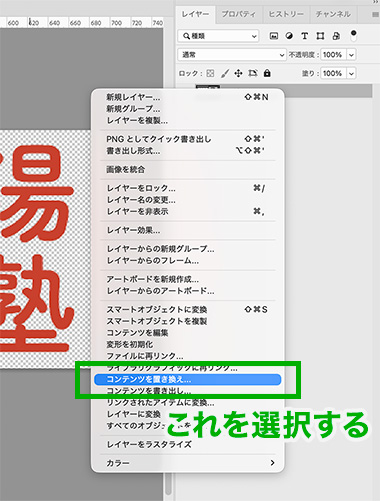Click the shape layer filter icon
The height and width of the screenshot is (501, 380).
pyautogui.click(x=320, y=36)
